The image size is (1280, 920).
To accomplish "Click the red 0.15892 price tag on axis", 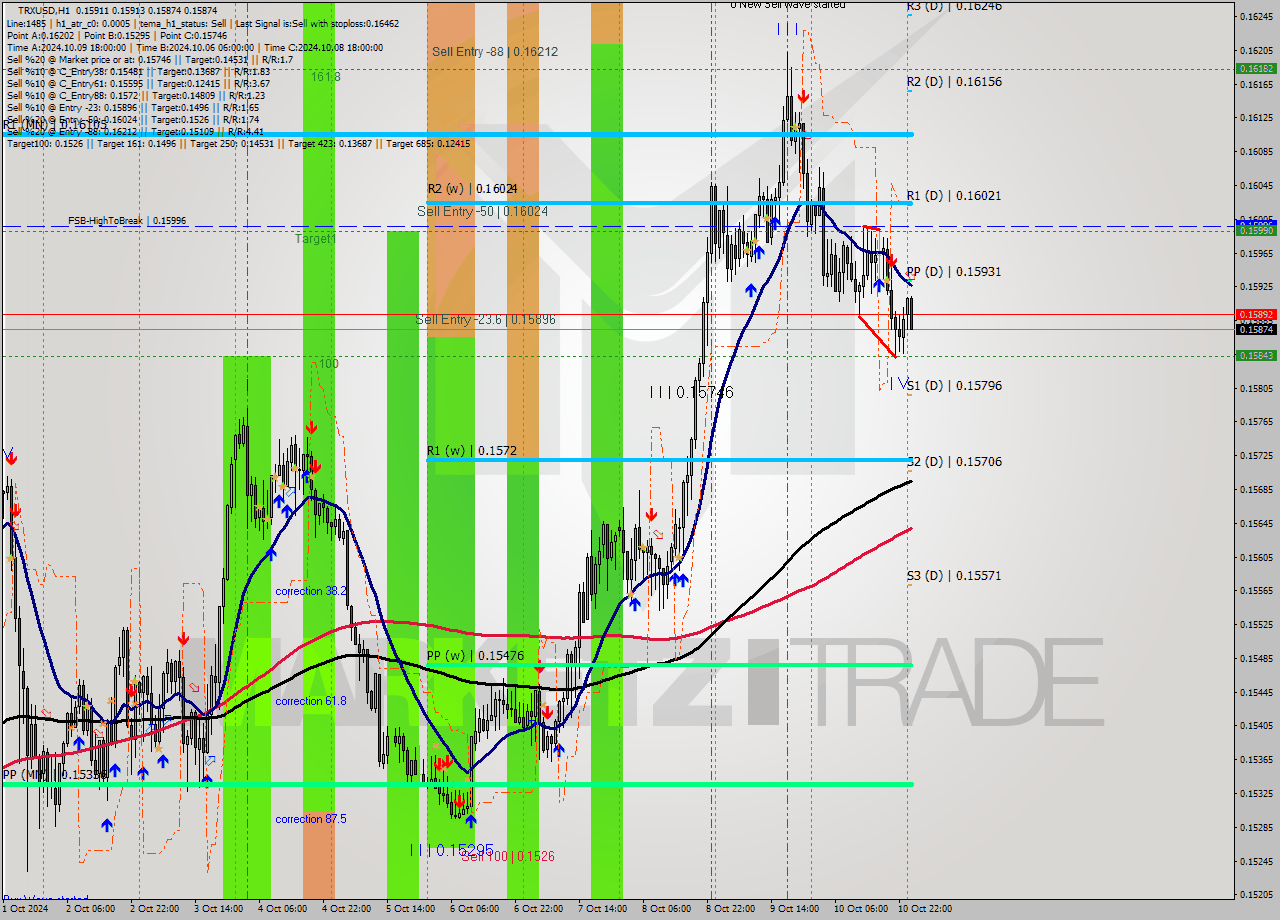I will pos(1256,314).
